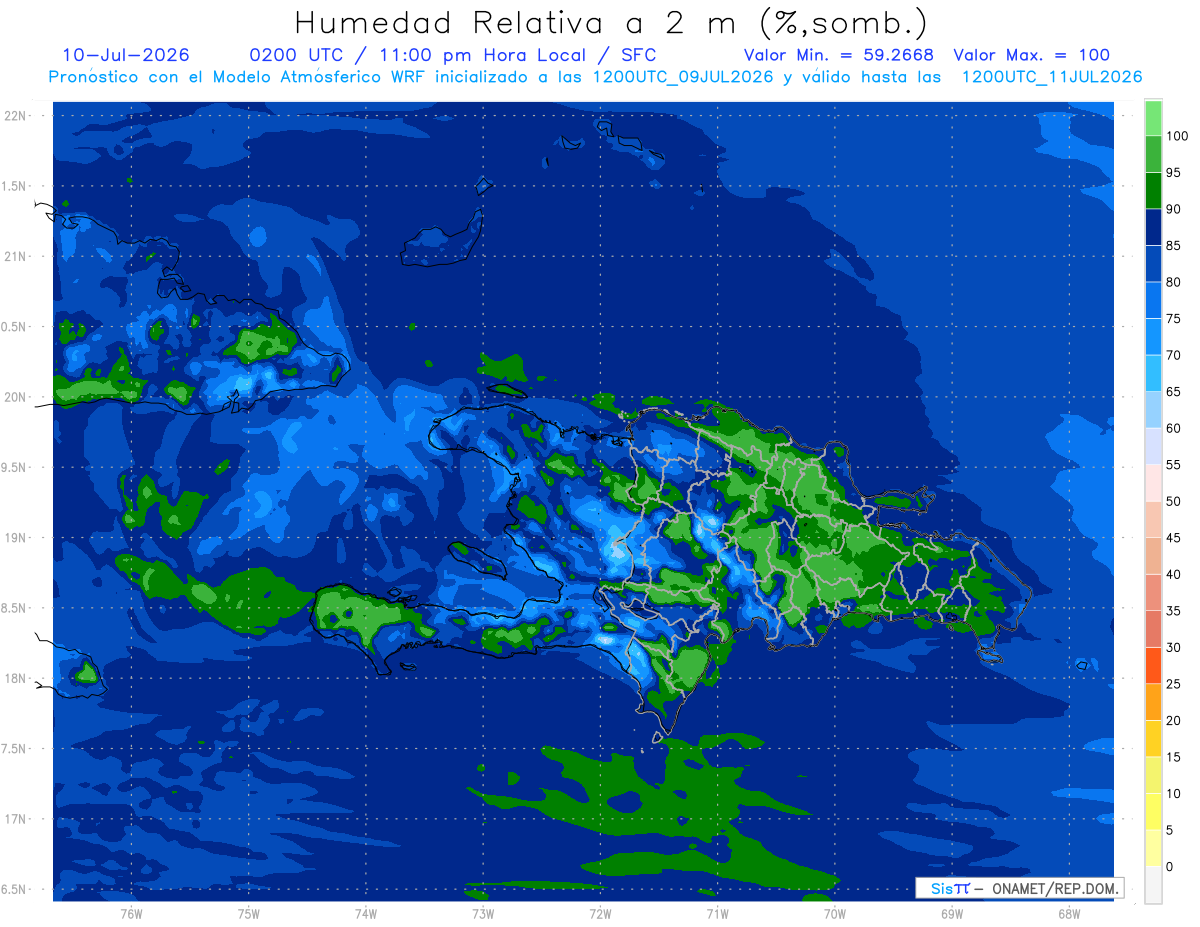Pick the medium green swatch between 95 and 100

[x=1153, y=155]
